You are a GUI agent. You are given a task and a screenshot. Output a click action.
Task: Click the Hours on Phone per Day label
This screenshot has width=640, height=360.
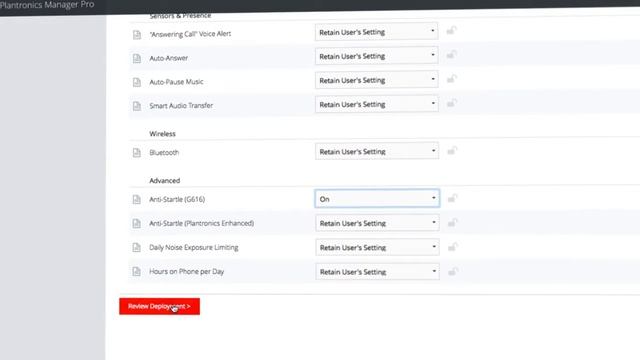[187, 271]
